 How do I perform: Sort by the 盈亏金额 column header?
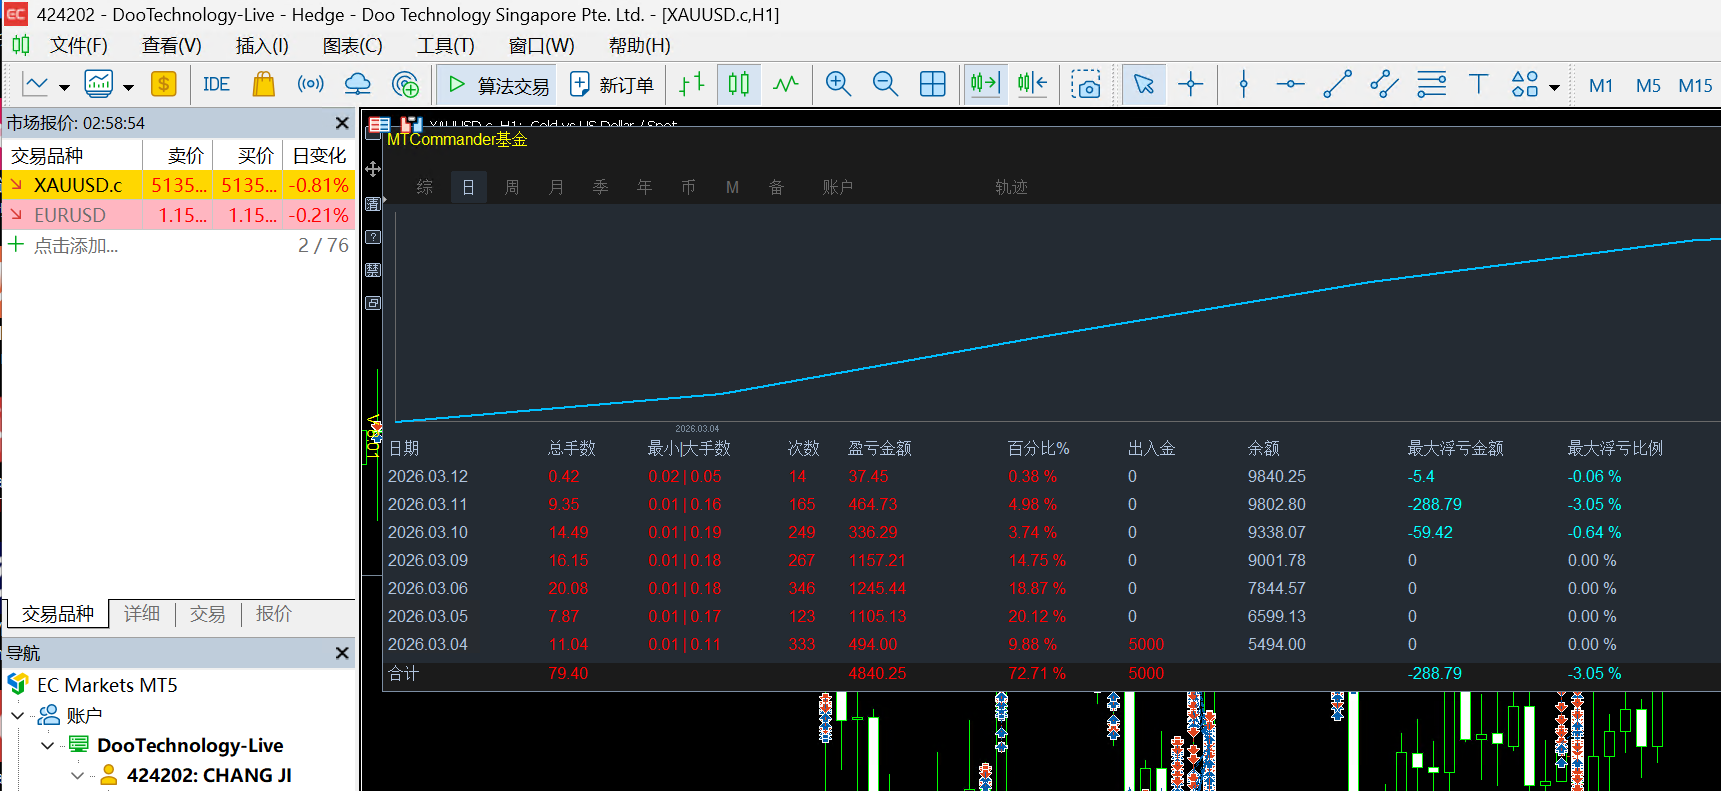click(880, 448)
